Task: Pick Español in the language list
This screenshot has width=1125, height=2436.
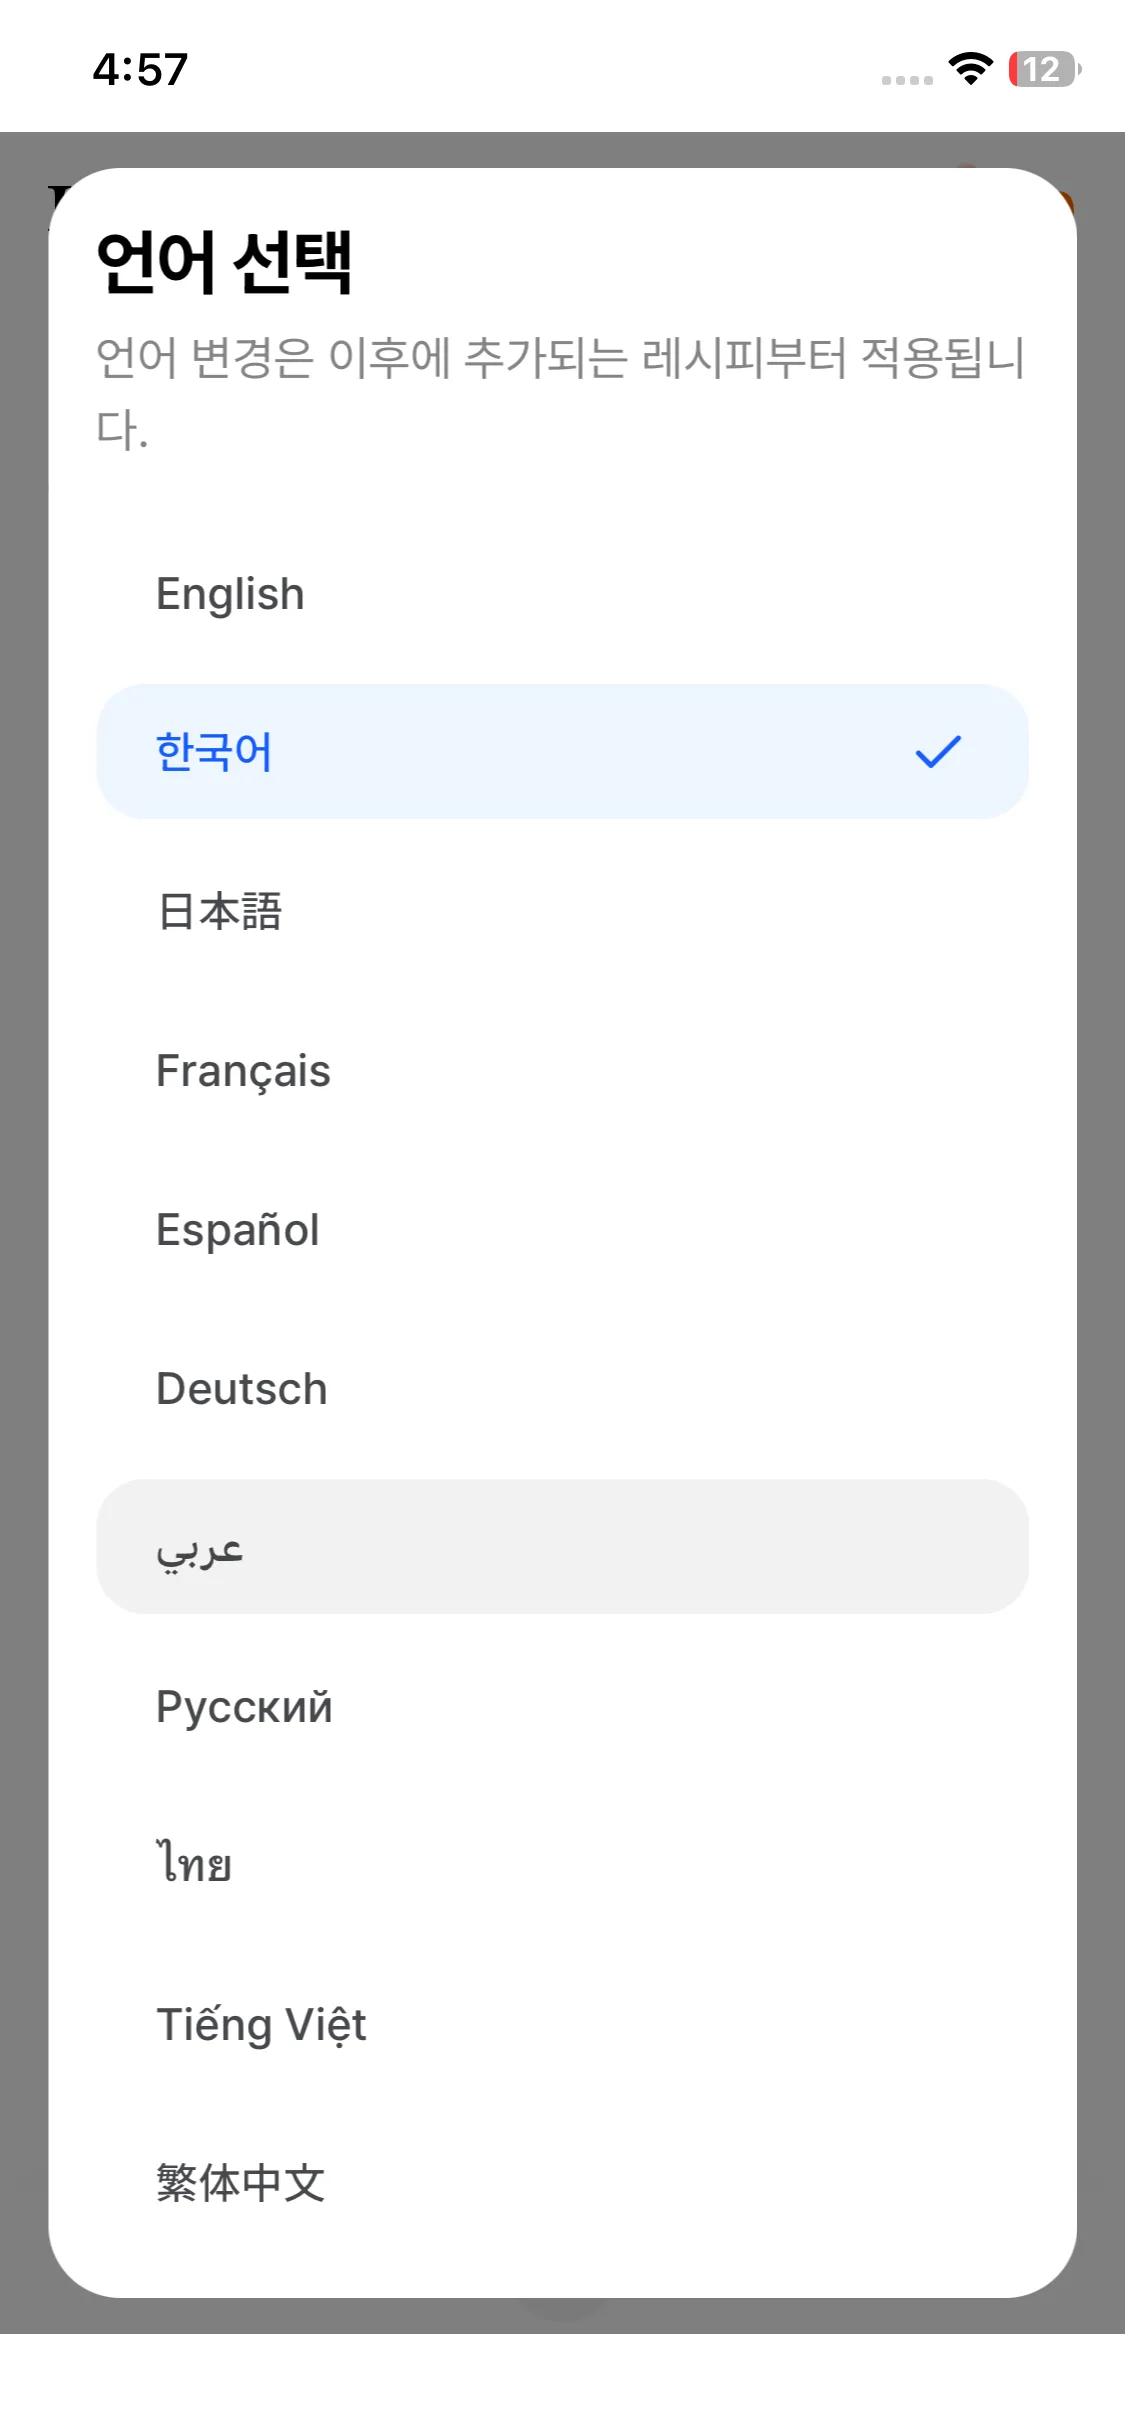Action: point(238,1229)
